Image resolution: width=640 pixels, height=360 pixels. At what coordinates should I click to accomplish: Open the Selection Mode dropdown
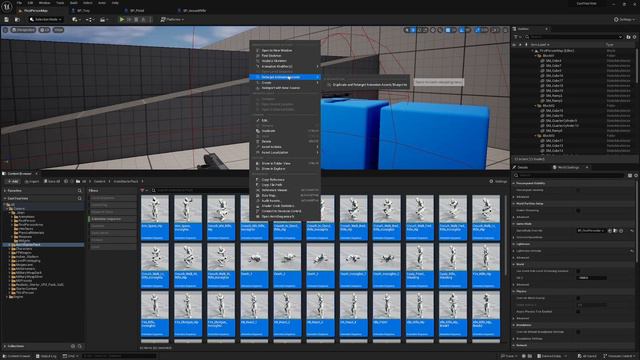pos(46,20)
